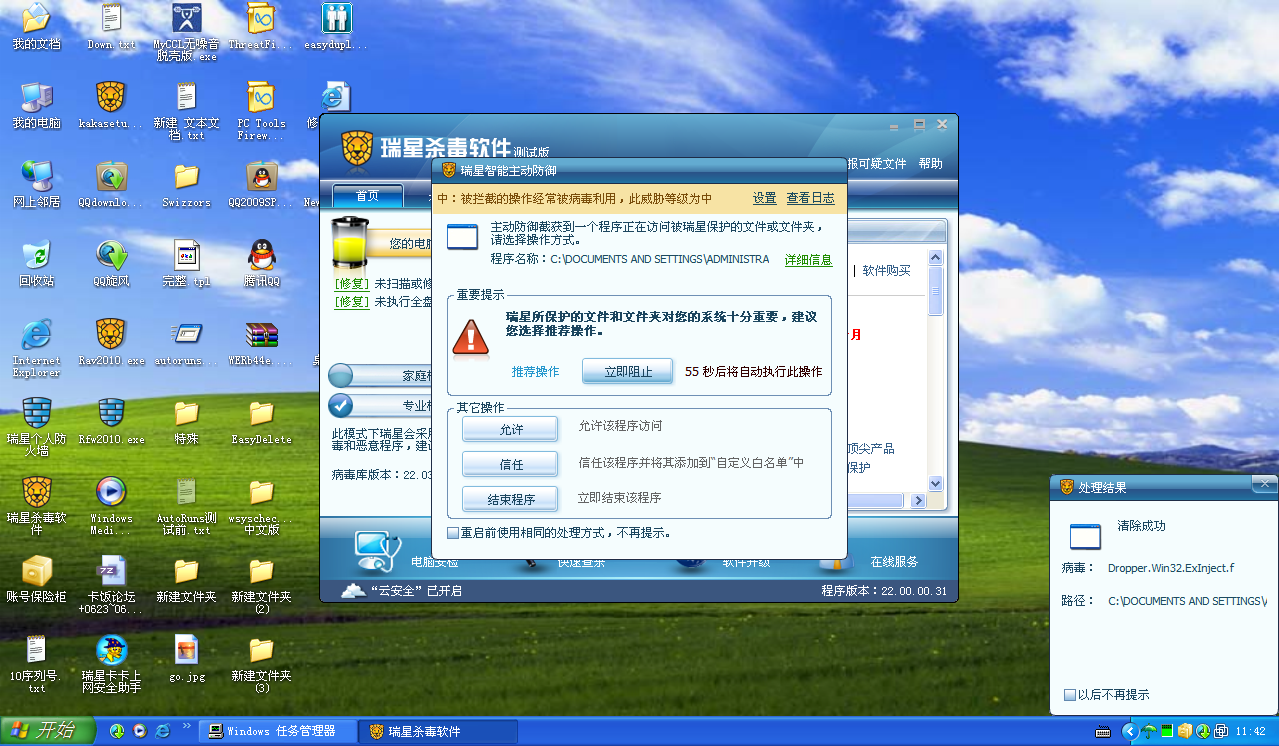Open 10序列号.txt file icon
1279x746 pixels.
(x=36, y=663)
